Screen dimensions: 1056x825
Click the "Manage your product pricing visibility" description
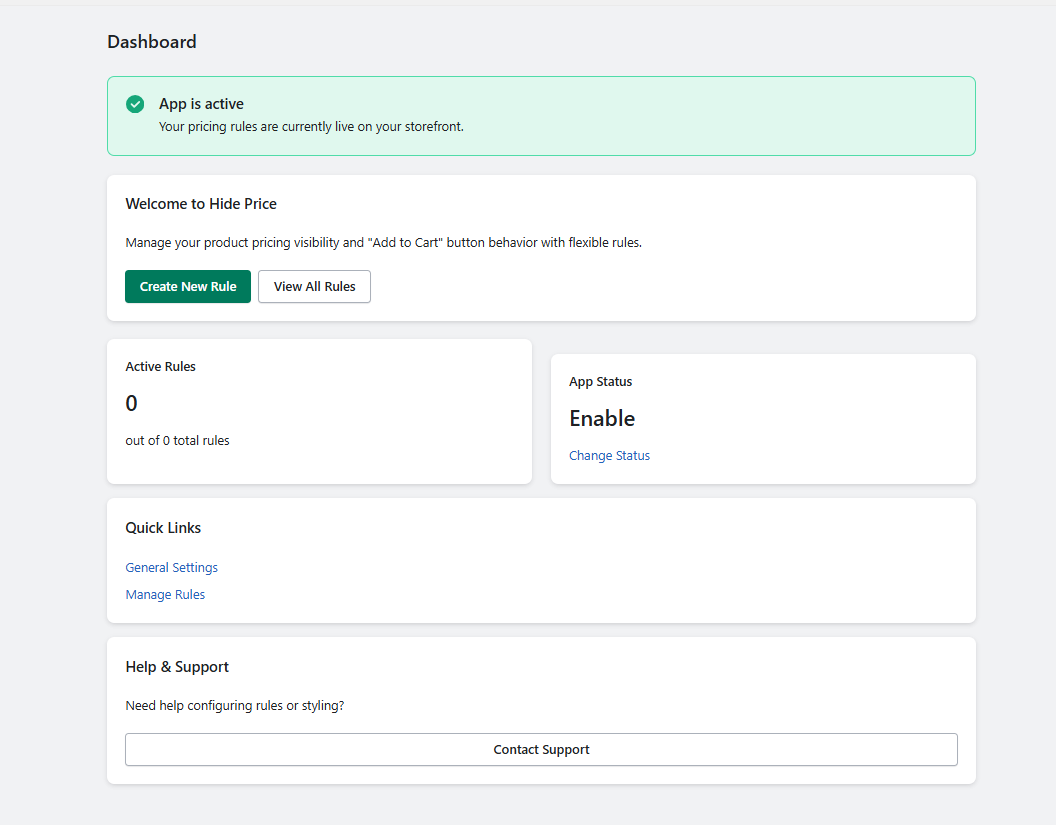[x=383, y=243]
